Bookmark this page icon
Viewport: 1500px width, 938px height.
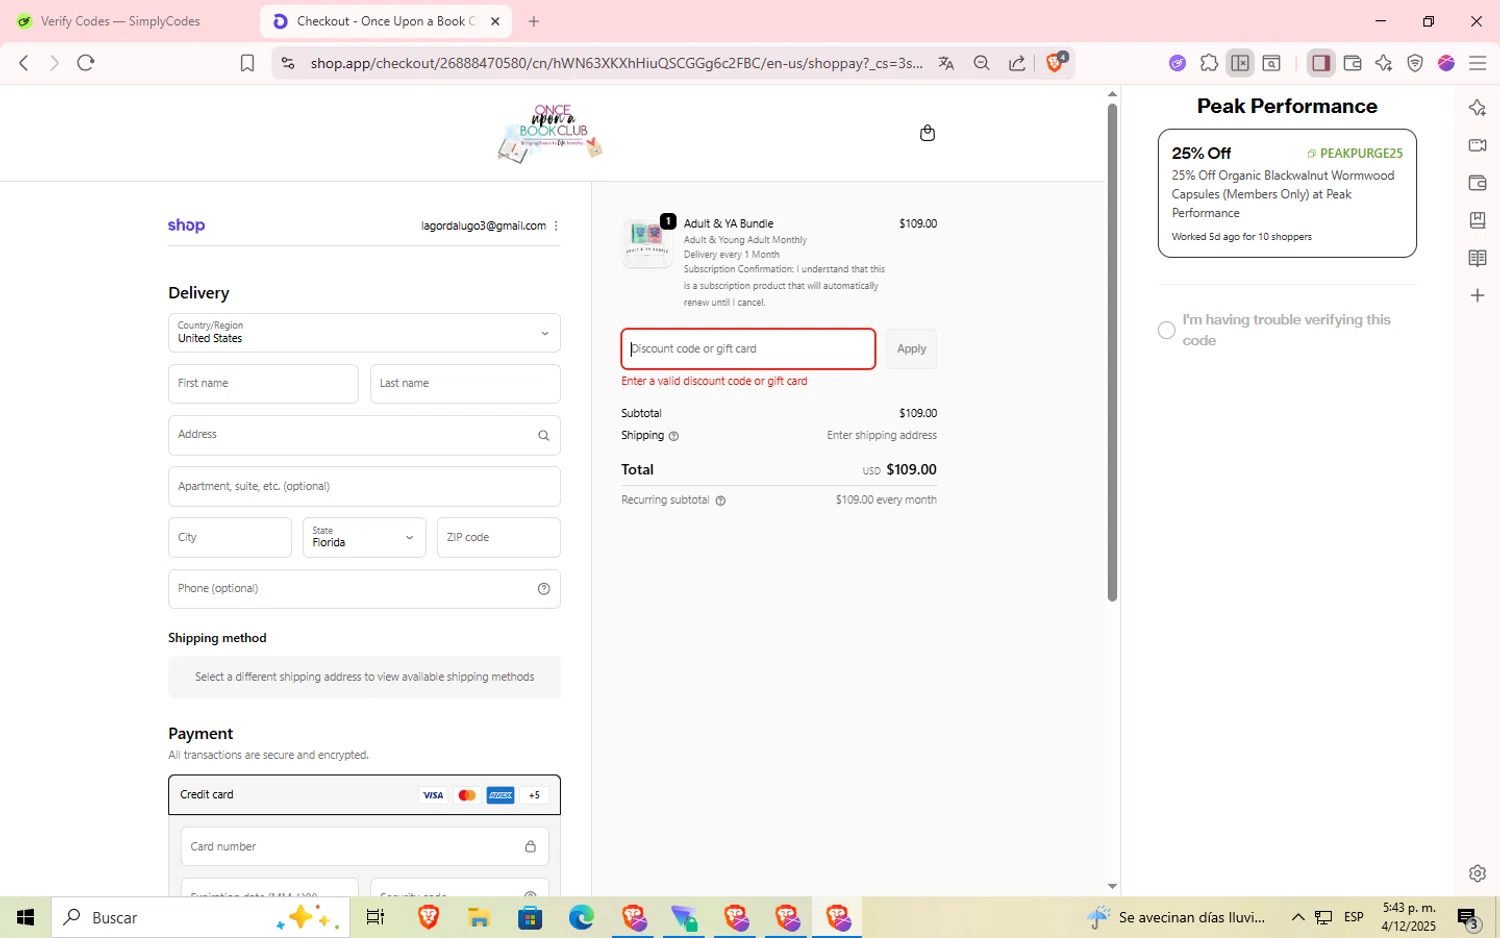247,63
